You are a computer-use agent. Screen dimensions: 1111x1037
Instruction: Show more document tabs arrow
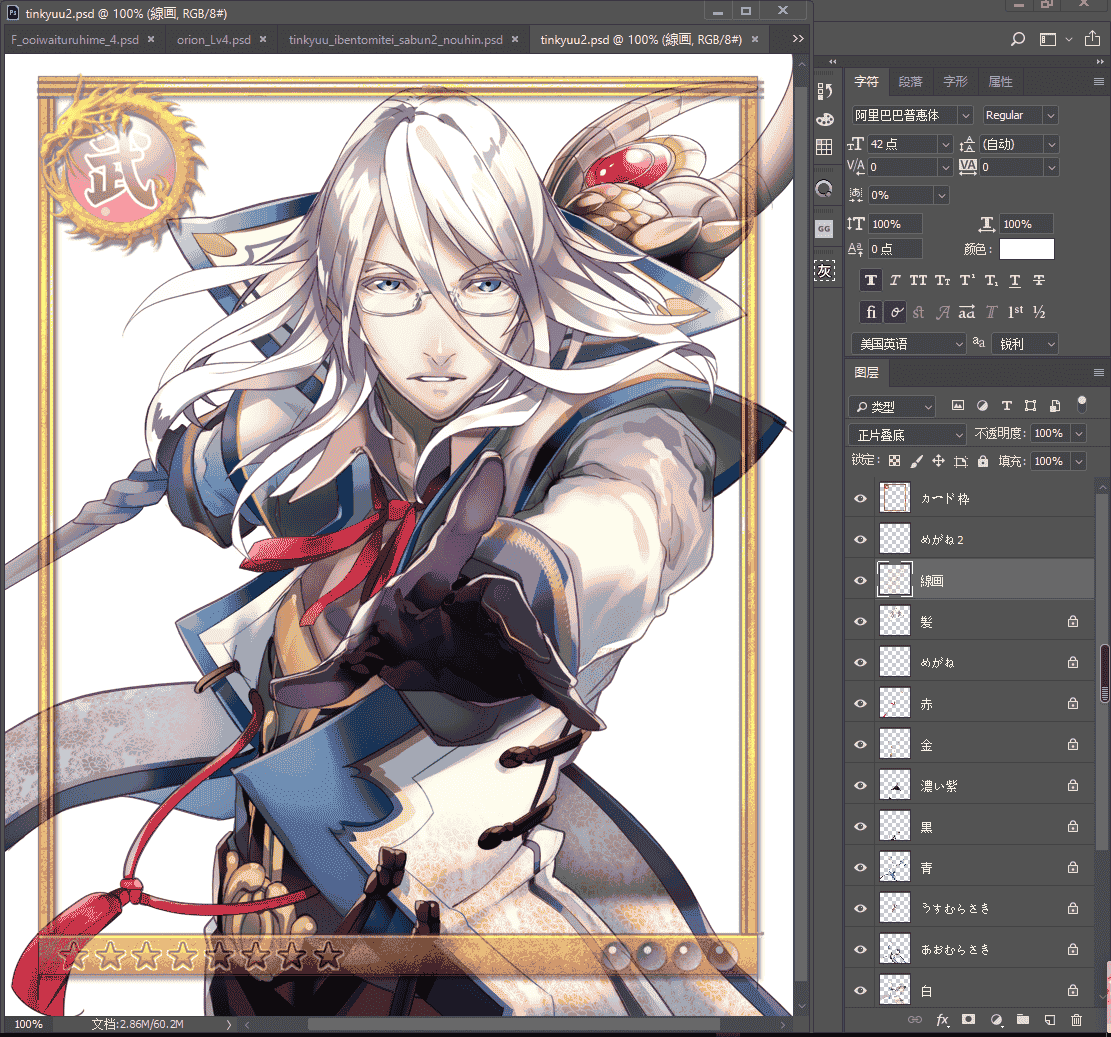798,39
